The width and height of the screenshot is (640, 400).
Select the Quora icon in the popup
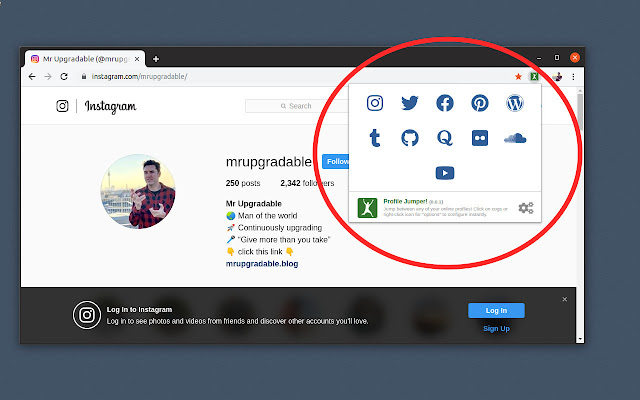pos(445,138)
